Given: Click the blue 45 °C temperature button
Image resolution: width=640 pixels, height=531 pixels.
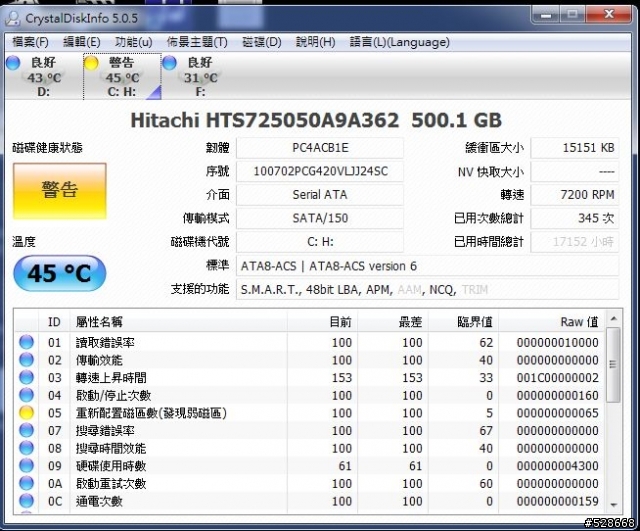Looking at the screenshot, I should coord(60,273).
